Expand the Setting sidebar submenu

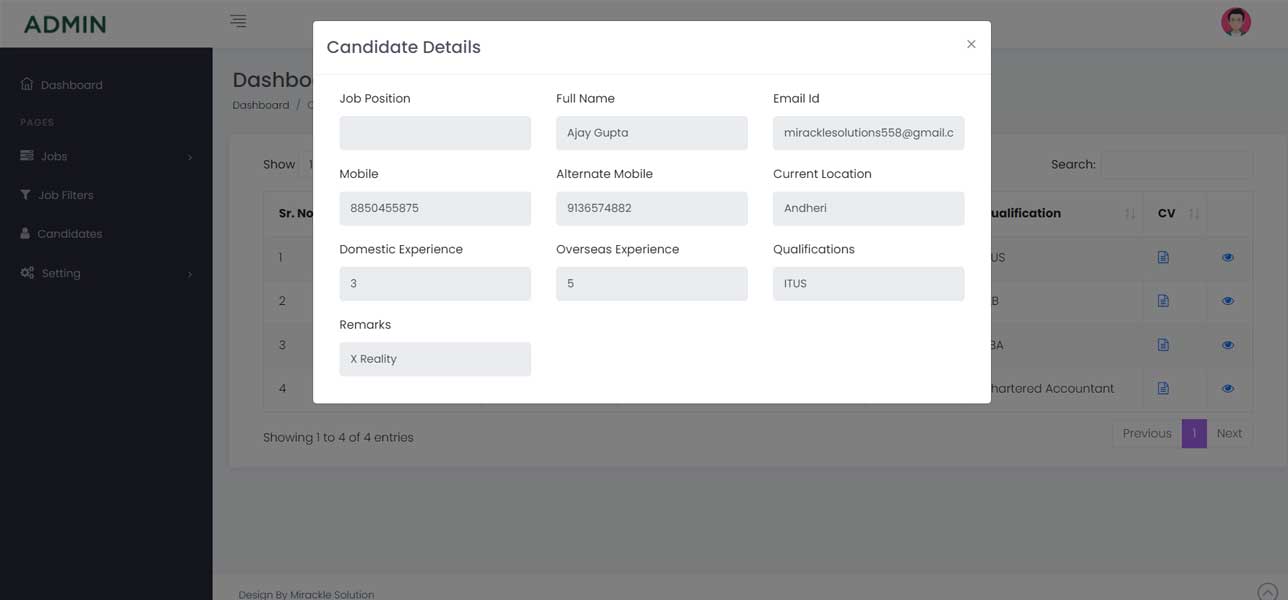pyautogui.click(x=106, y=273)
